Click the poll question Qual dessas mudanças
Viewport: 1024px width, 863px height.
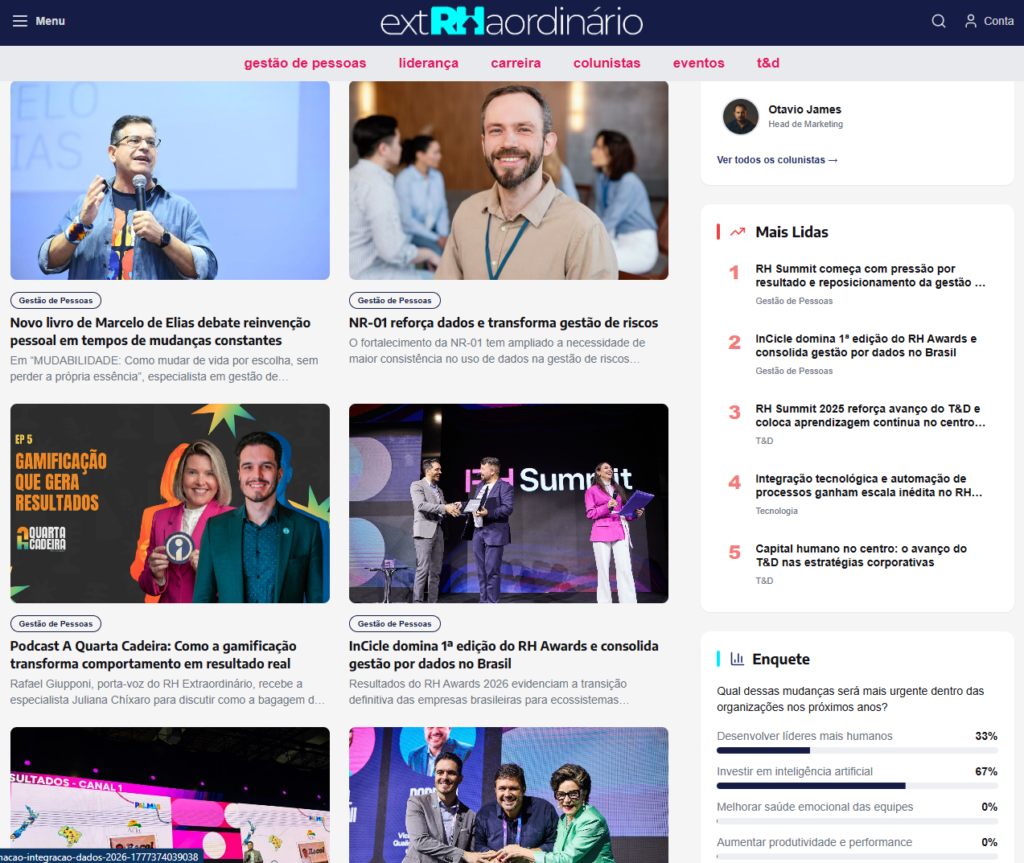850,699
